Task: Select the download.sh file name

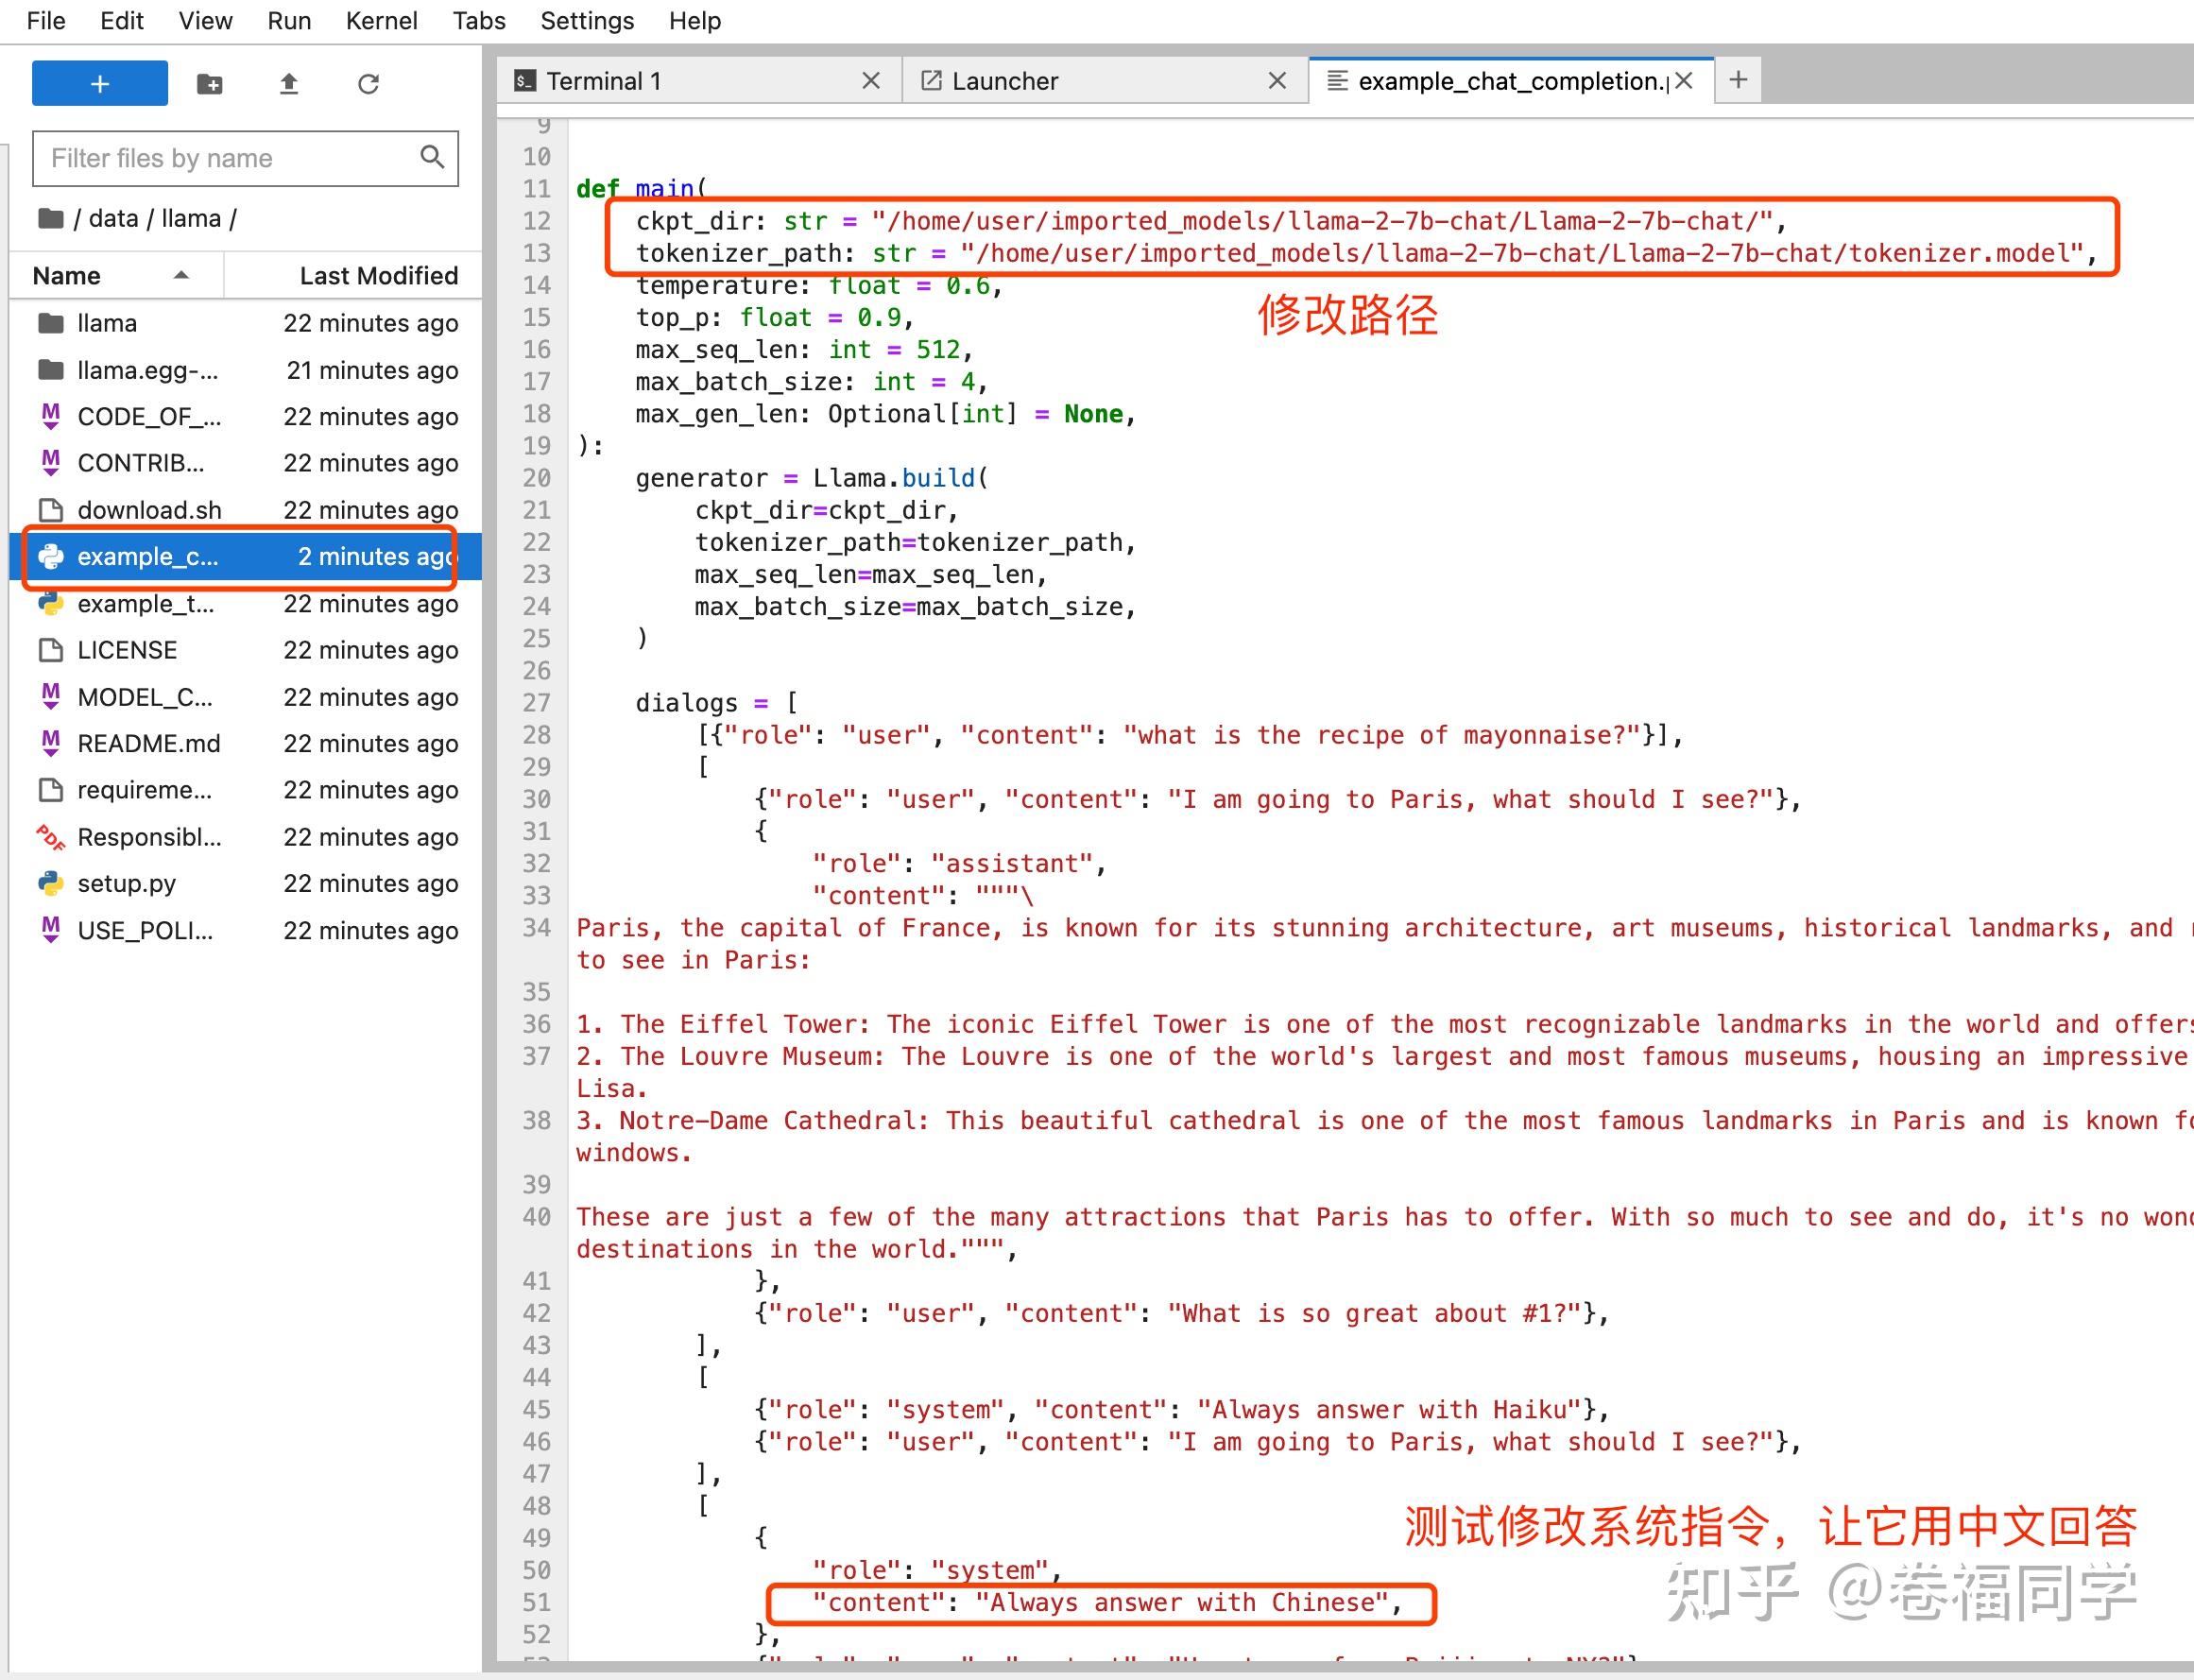Action: pyautogui.click(x=149, y=510)
